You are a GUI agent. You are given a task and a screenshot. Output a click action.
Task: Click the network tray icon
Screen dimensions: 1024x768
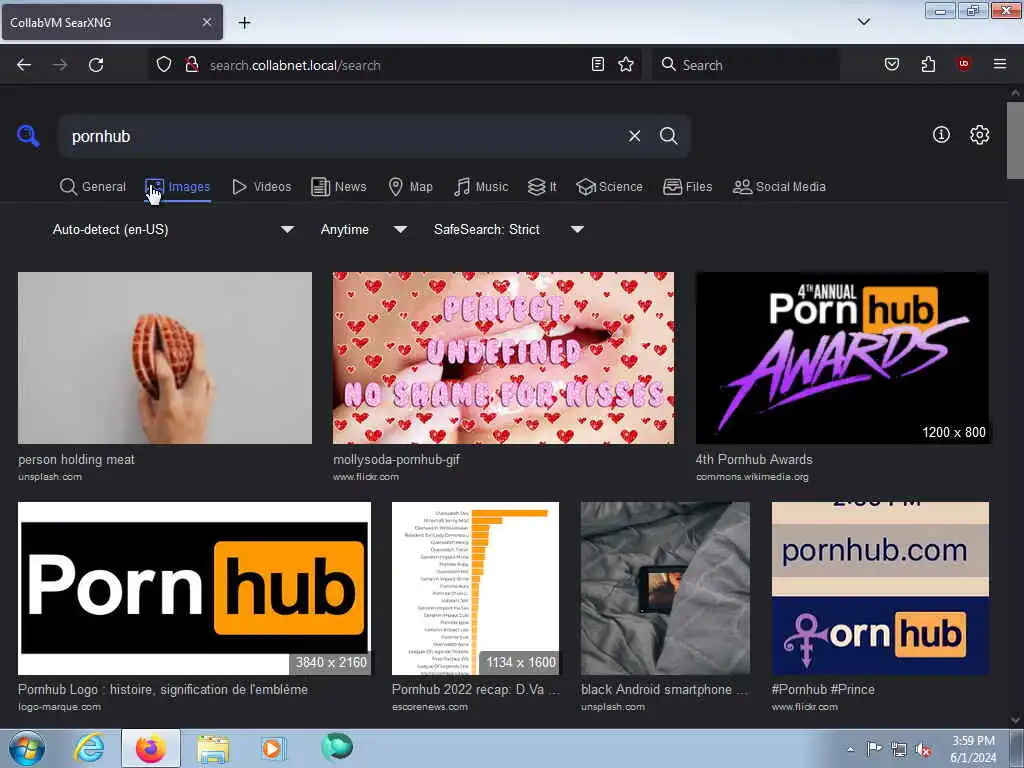click(899, 750)
